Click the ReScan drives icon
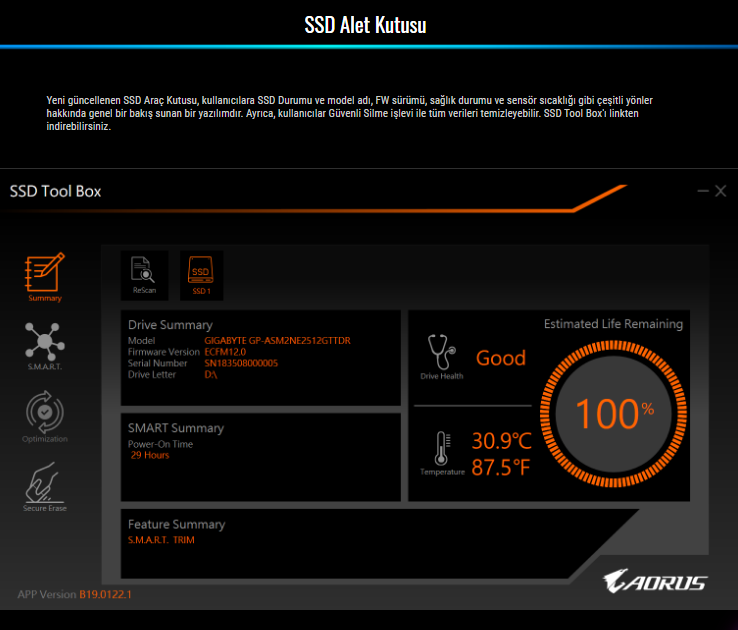This screenshot has width=738, height=630. pos(144,274)
